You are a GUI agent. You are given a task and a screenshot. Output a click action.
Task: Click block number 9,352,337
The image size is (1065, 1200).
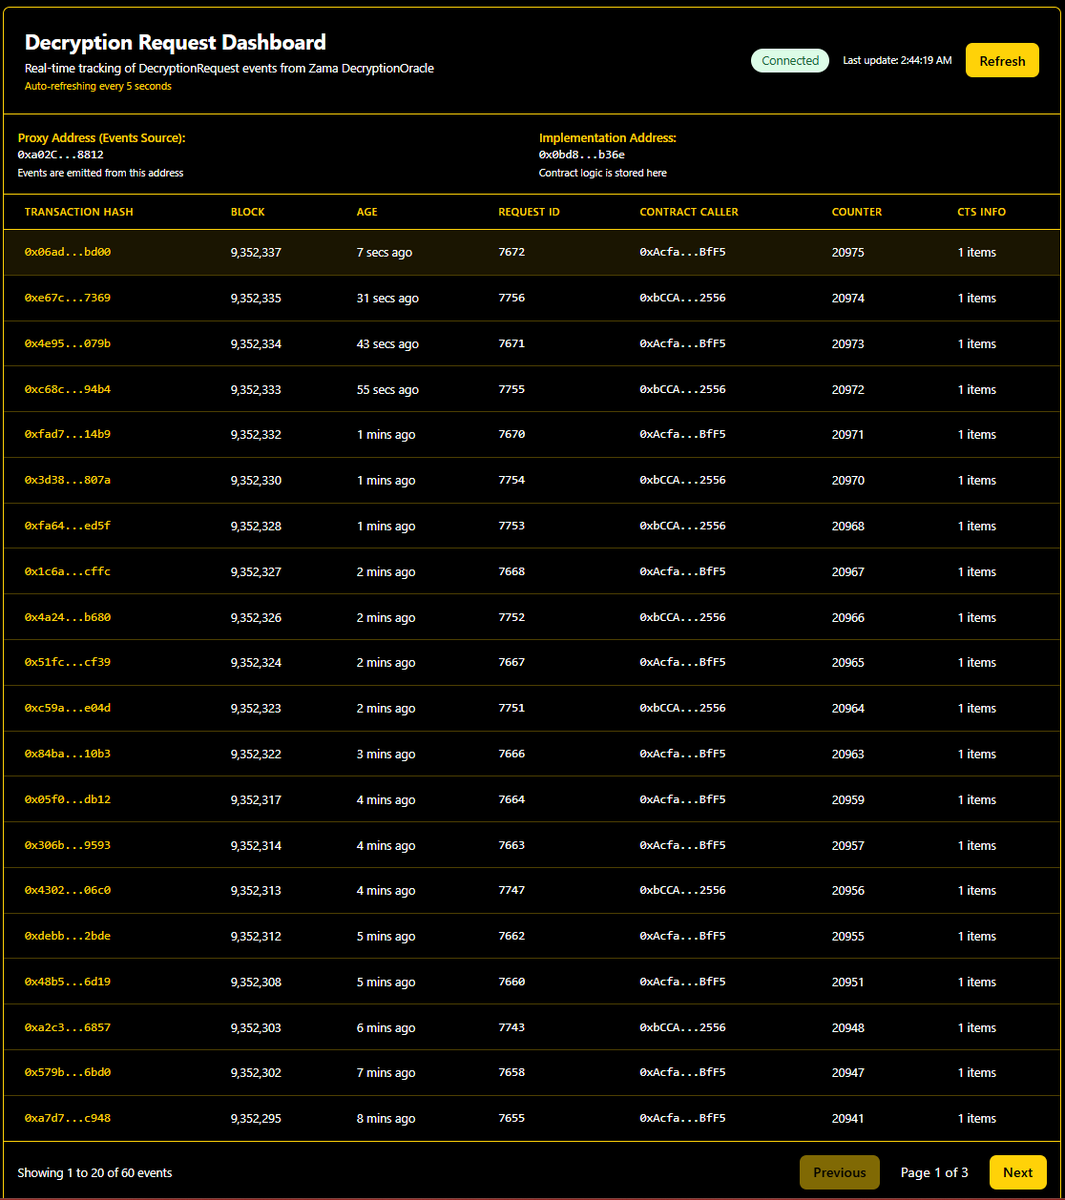(256, 253)
